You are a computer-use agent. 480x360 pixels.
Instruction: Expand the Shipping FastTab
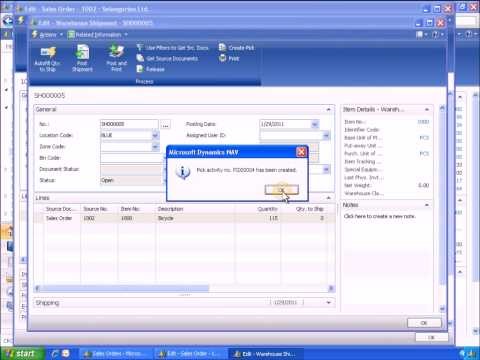329,303
